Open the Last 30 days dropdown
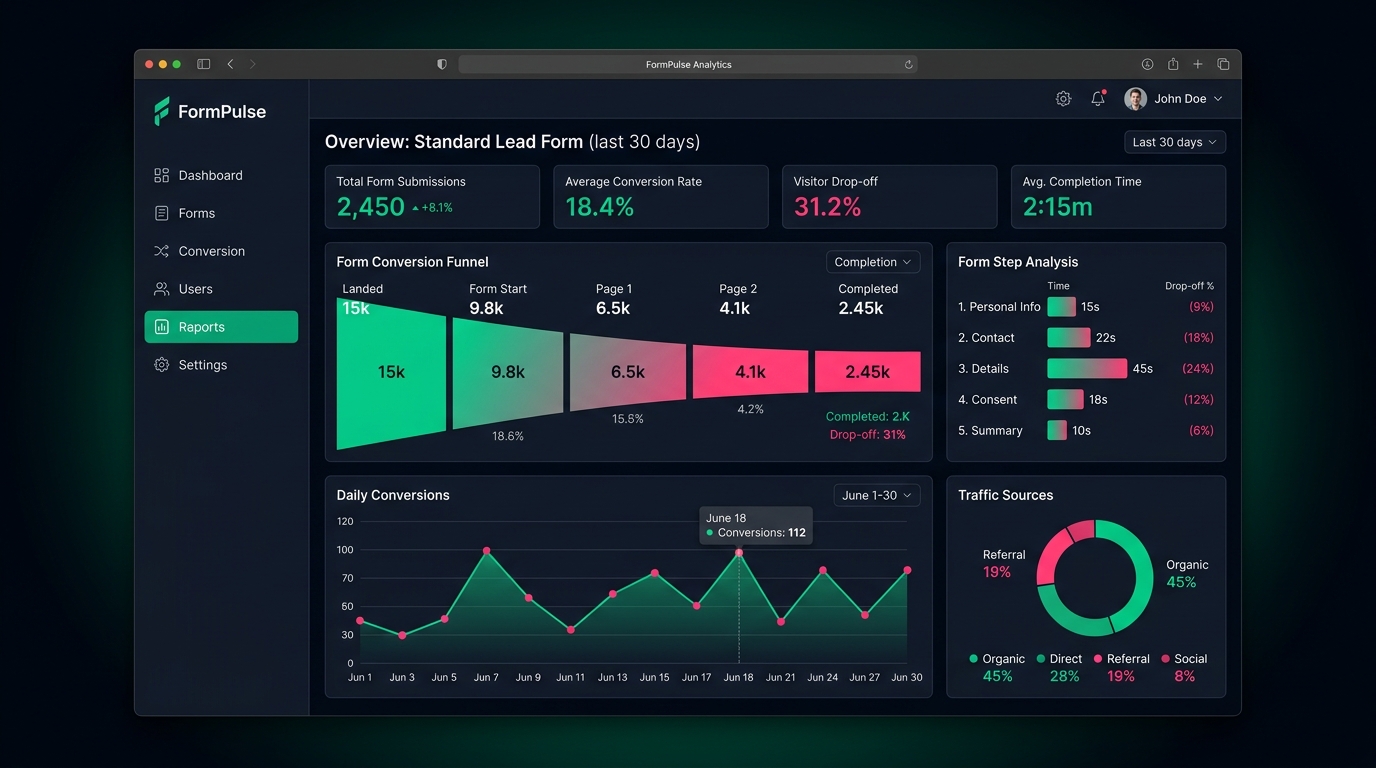This screenshot has height=768, width=1376. coord(1175,142)
